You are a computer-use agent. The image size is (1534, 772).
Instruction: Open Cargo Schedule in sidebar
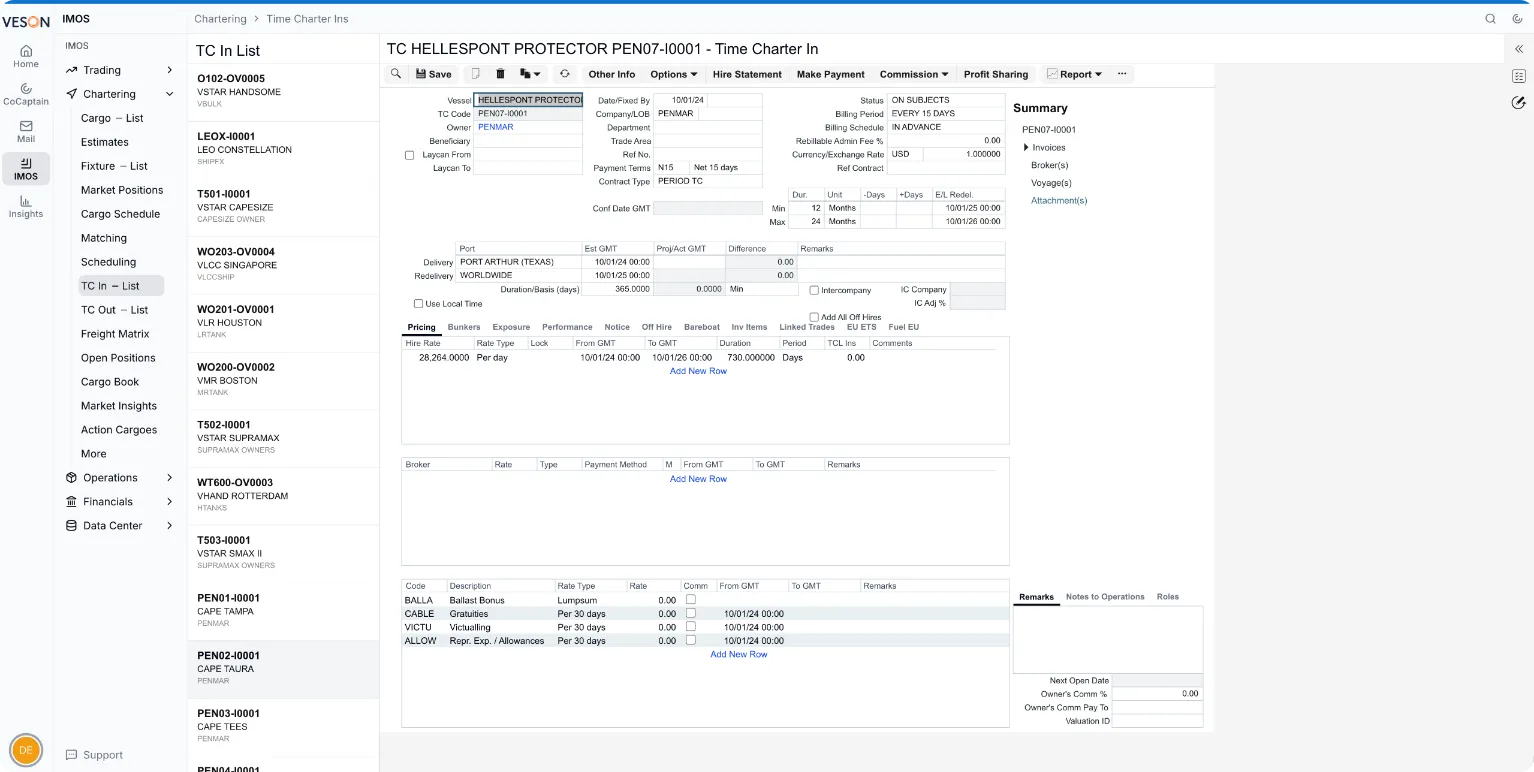[x=120, y=214]
